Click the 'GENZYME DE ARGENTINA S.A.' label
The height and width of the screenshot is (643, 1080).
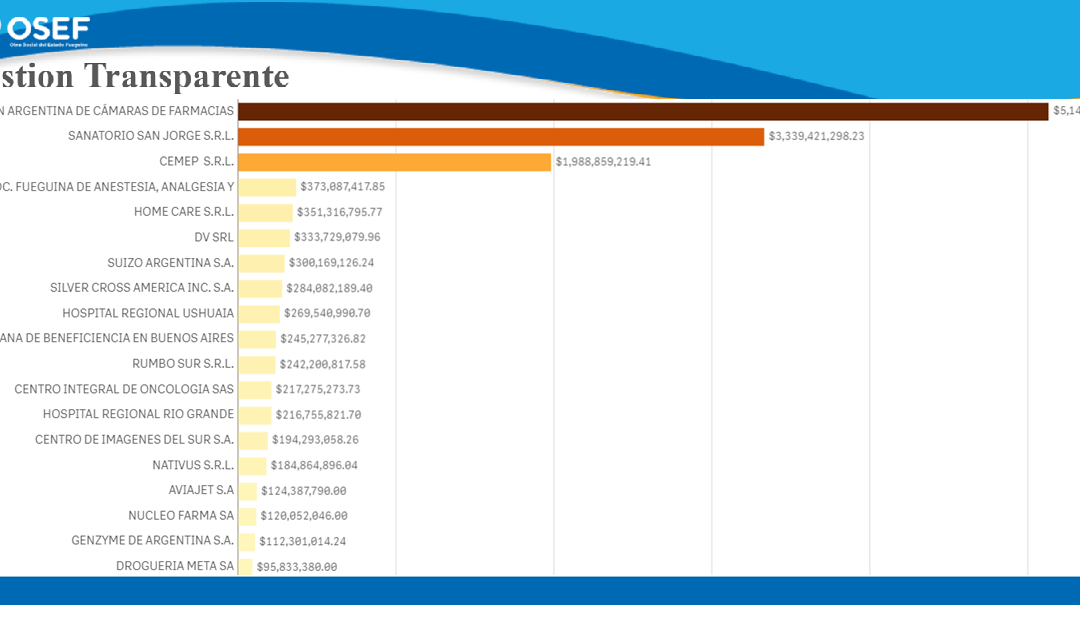tap(152, 540)
